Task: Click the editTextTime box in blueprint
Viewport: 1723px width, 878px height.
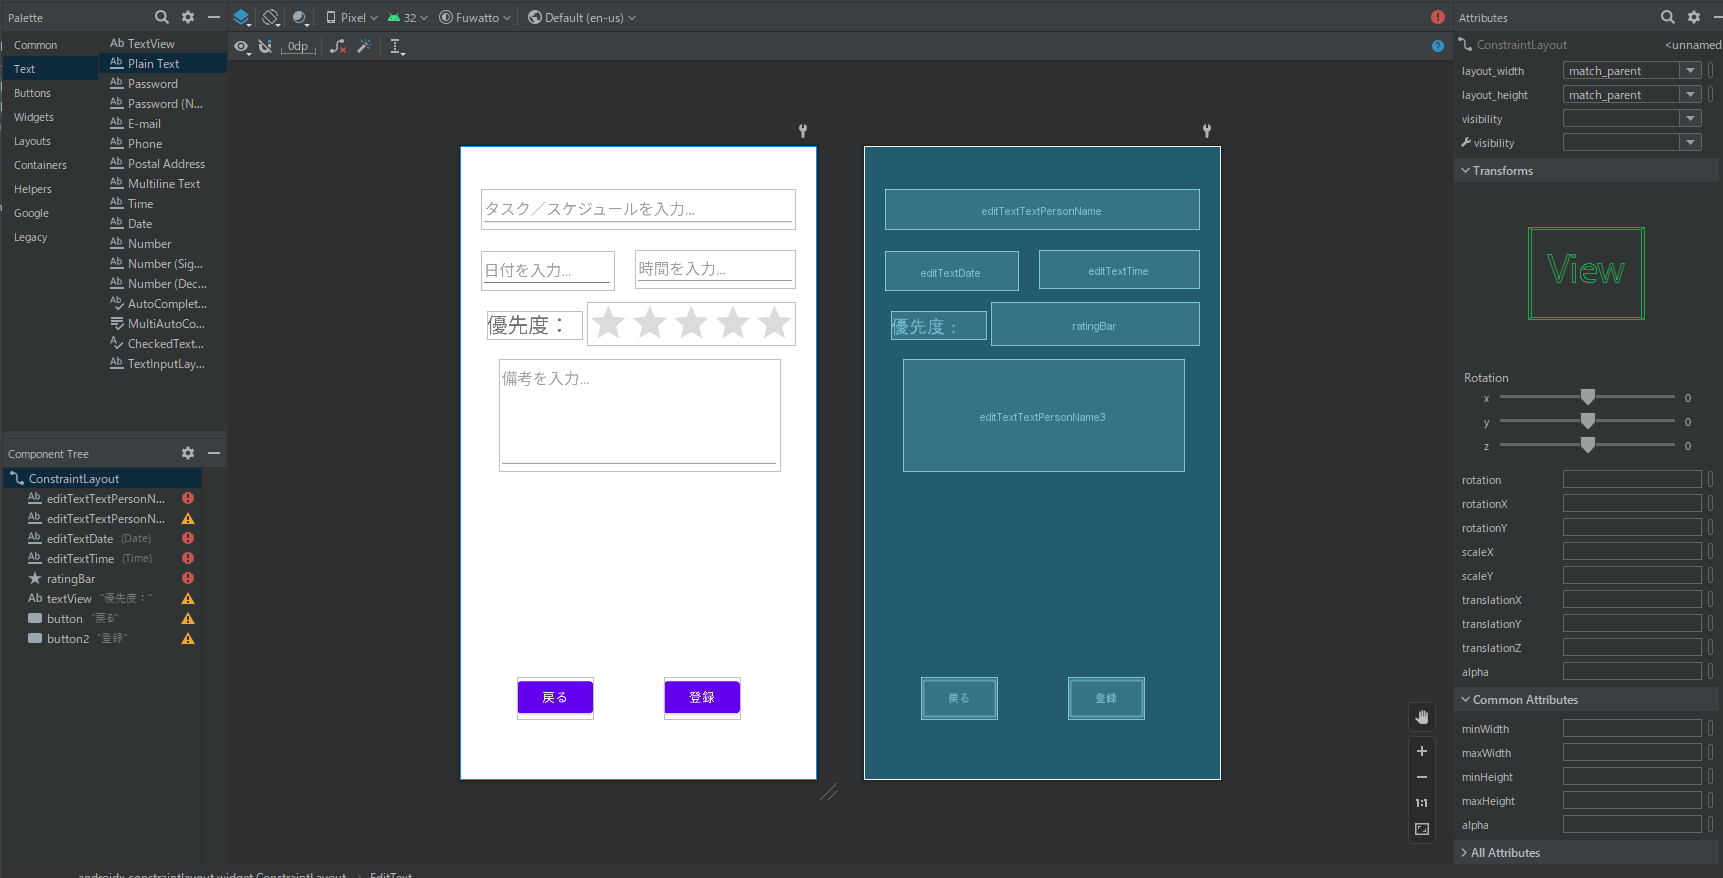Action: (x=1119, y=270)
